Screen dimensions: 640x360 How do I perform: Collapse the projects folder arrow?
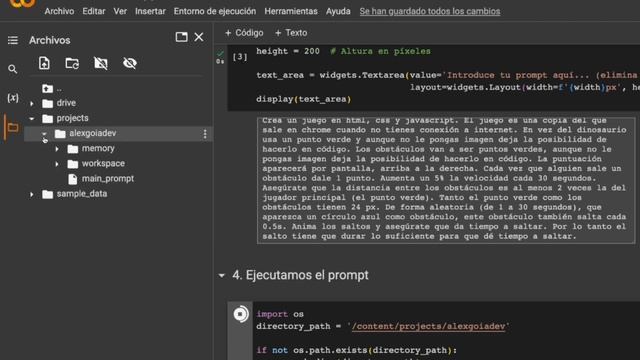[32, 118]
